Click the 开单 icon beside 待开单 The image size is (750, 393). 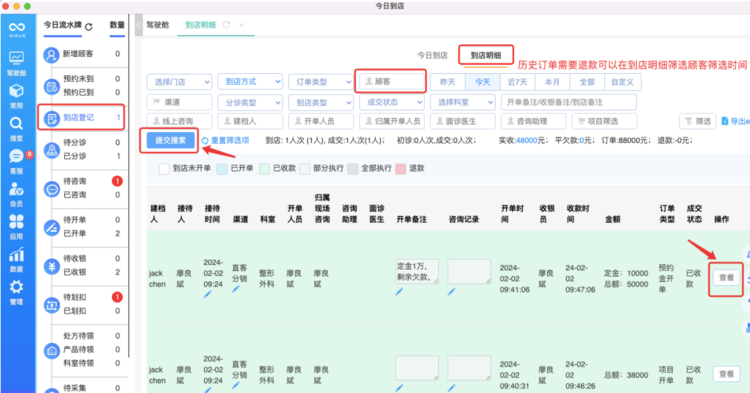[51, 227]
